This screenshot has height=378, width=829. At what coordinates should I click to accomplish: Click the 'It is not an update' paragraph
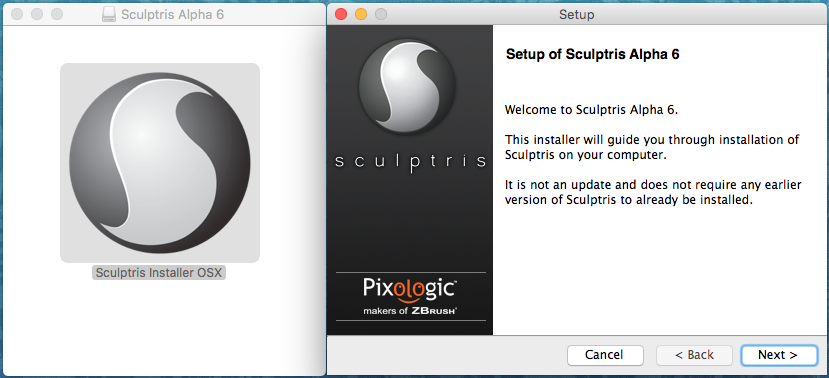(x=653, y=192)
